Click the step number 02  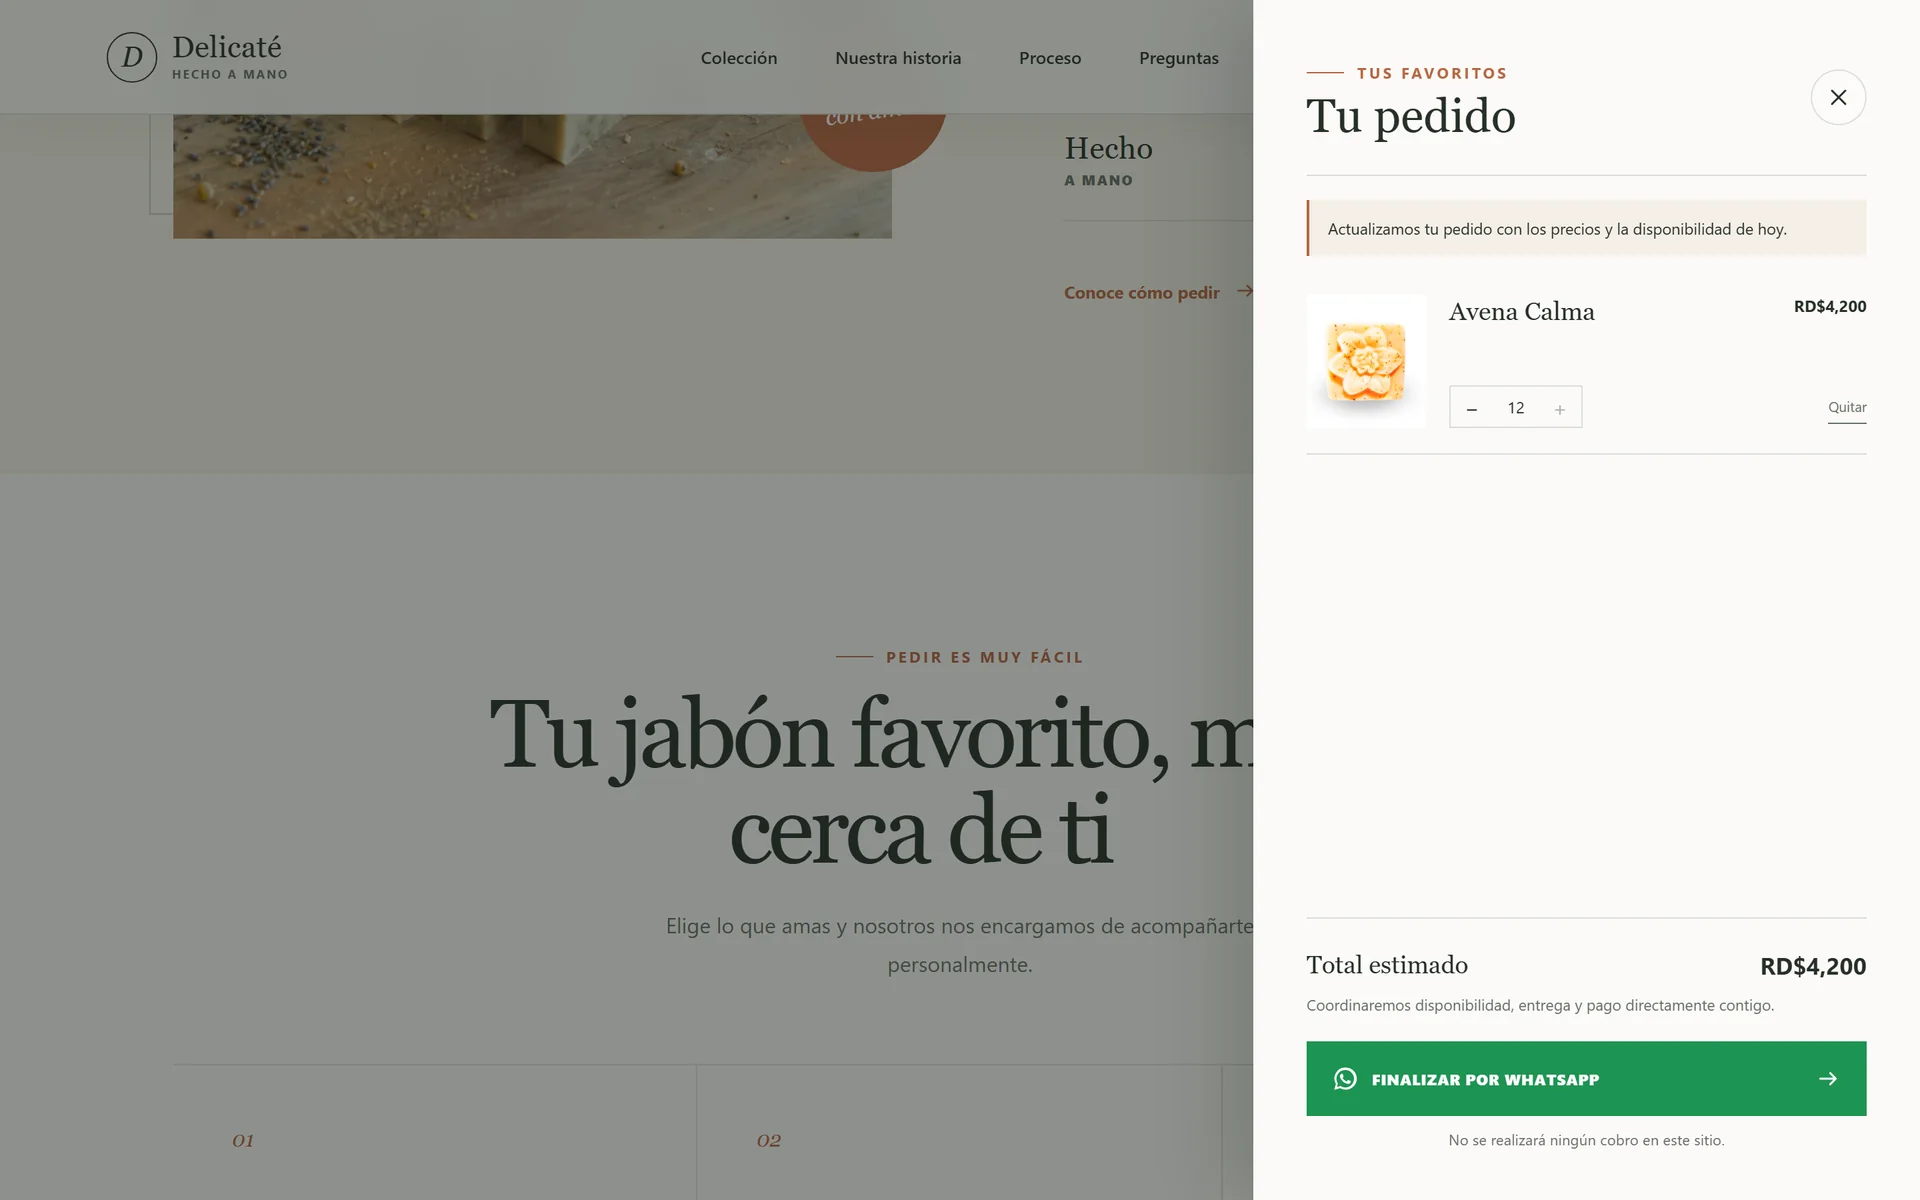768,1140
